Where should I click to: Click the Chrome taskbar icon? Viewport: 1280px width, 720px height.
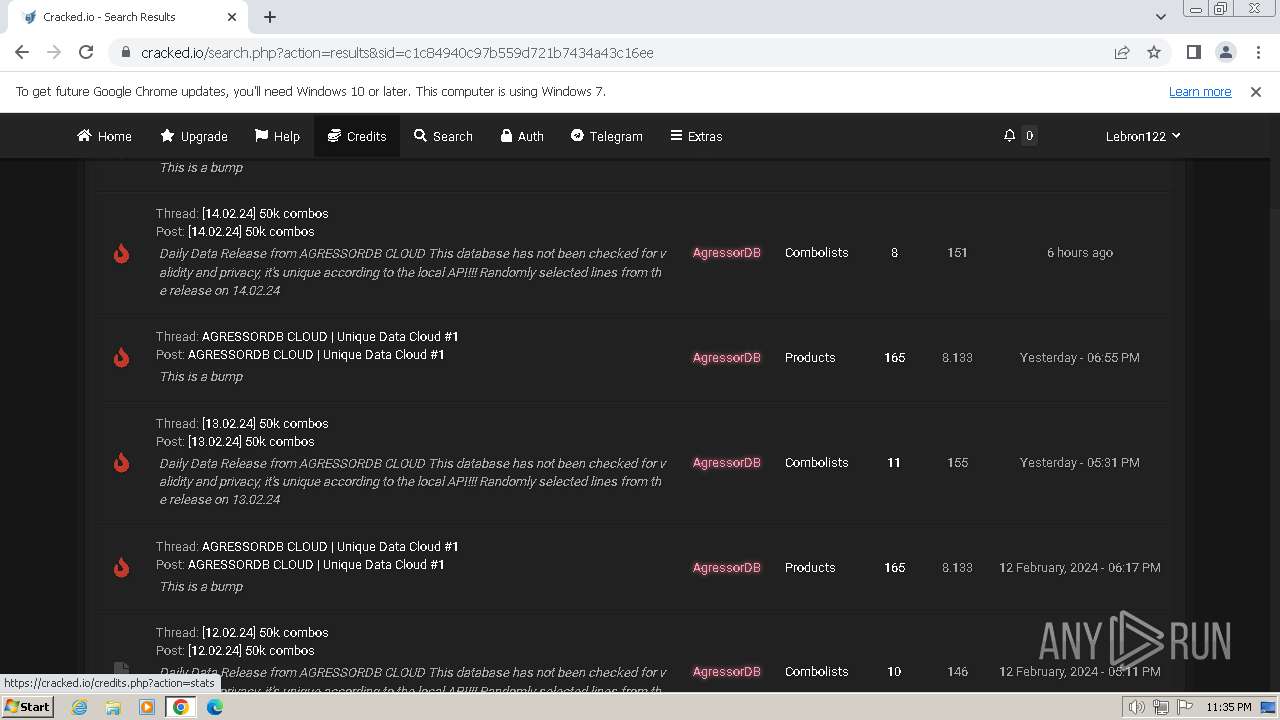[181, 707]
